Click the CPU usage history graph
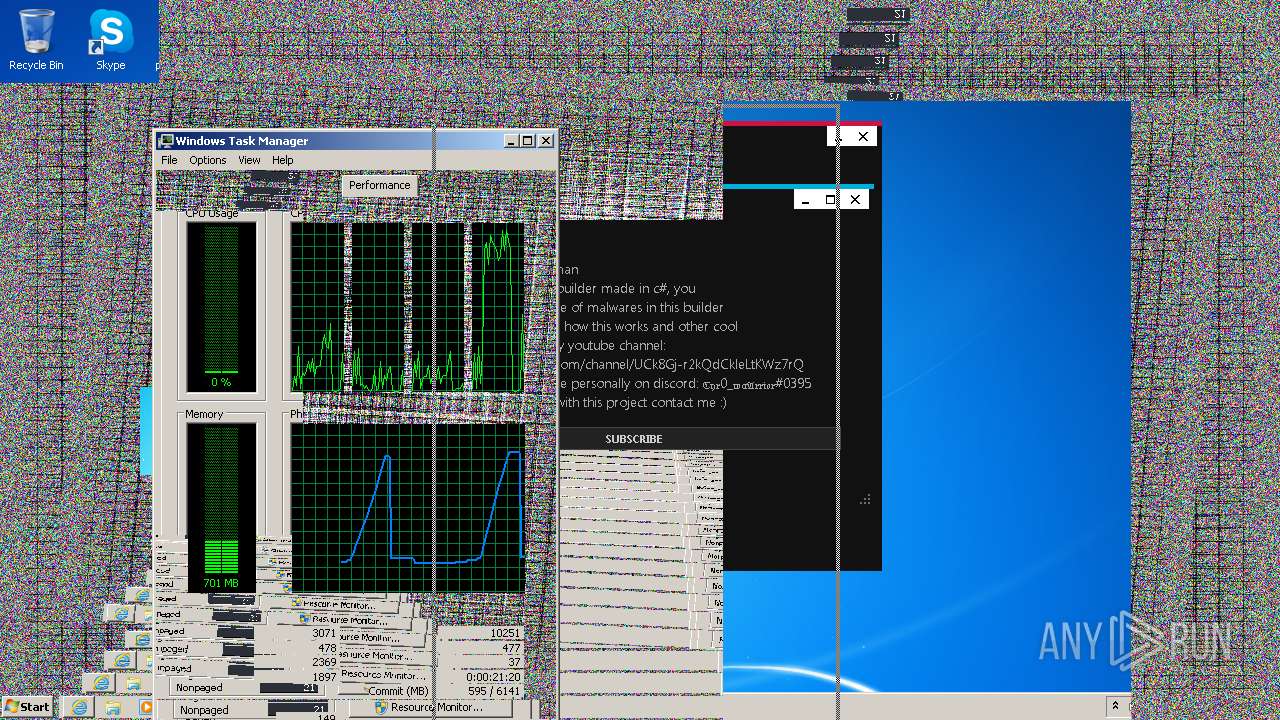Viewport: 1280px width, 720px height. pos(407,307)
